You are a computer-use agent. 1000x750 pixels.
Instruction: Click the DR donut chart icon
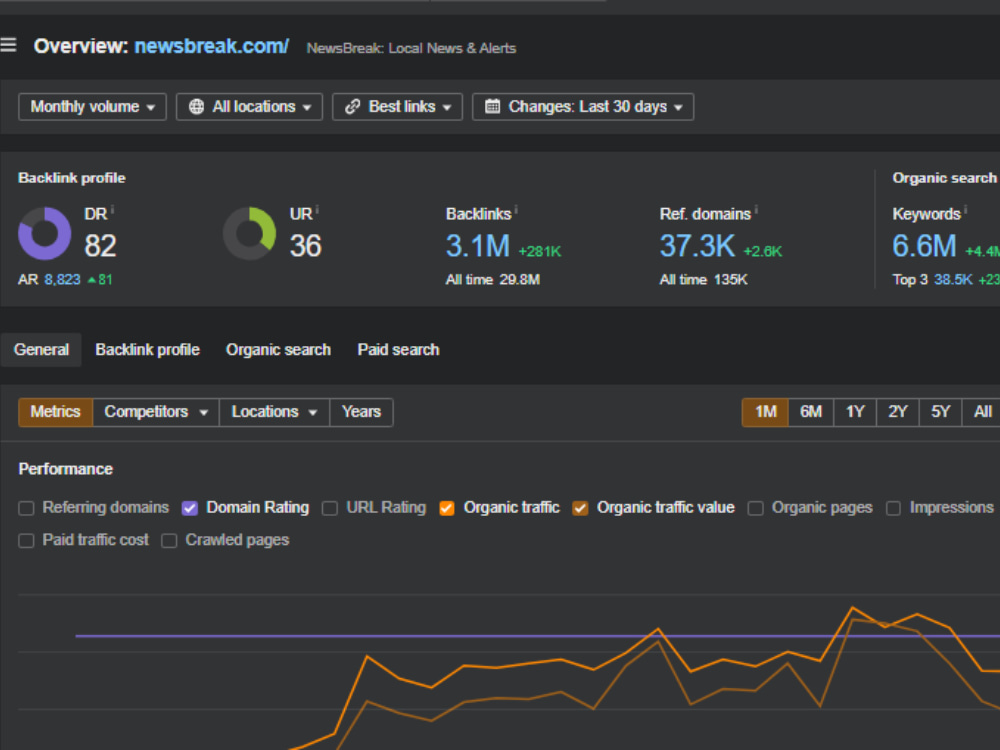[x=44, y=233]
